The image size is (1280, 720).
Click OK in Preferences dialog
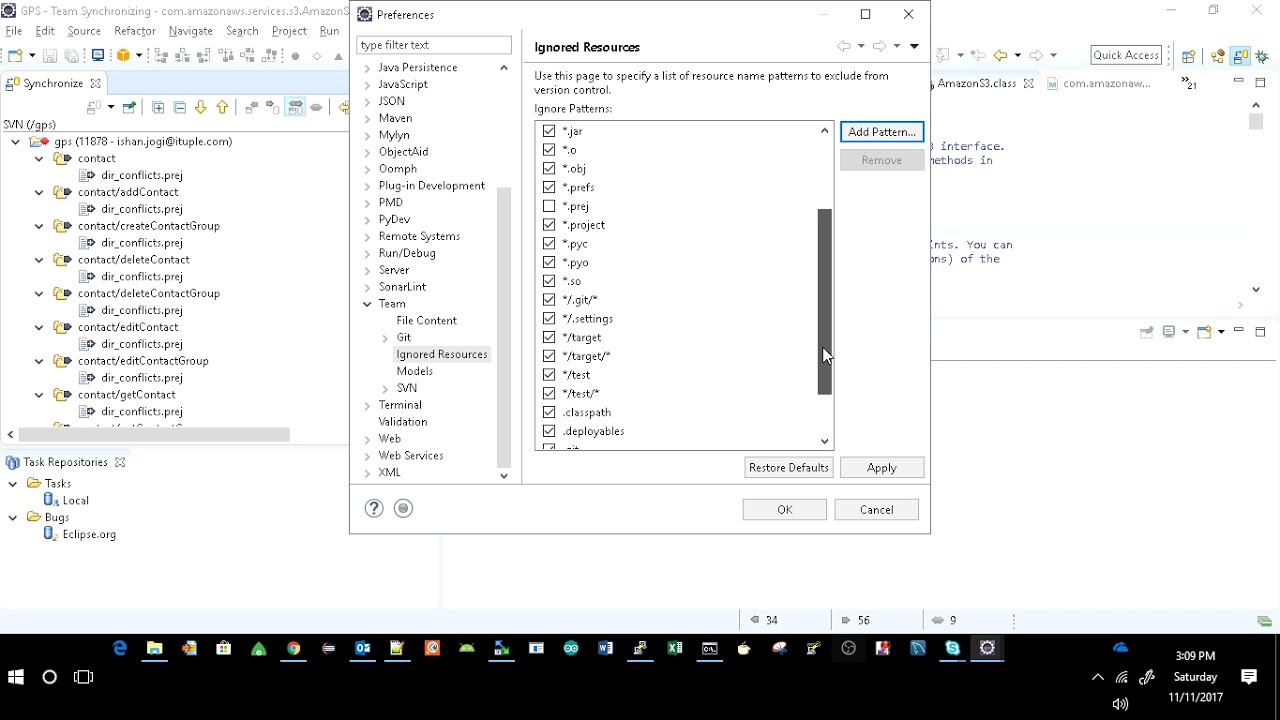[x=785, y=510]
